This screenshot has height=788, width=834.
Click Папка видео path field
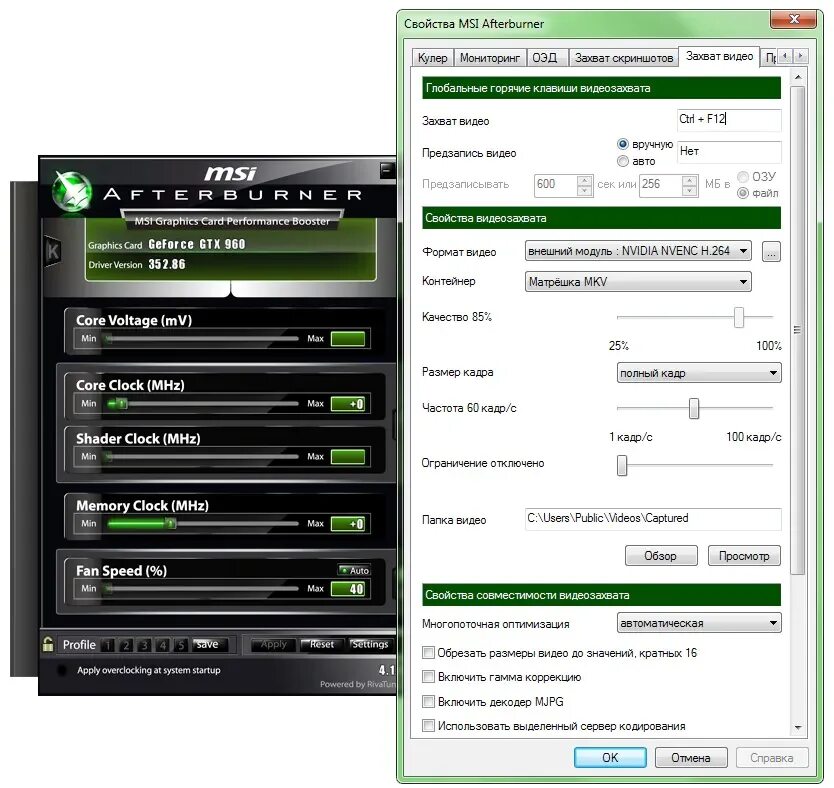(x=653, y=519)
